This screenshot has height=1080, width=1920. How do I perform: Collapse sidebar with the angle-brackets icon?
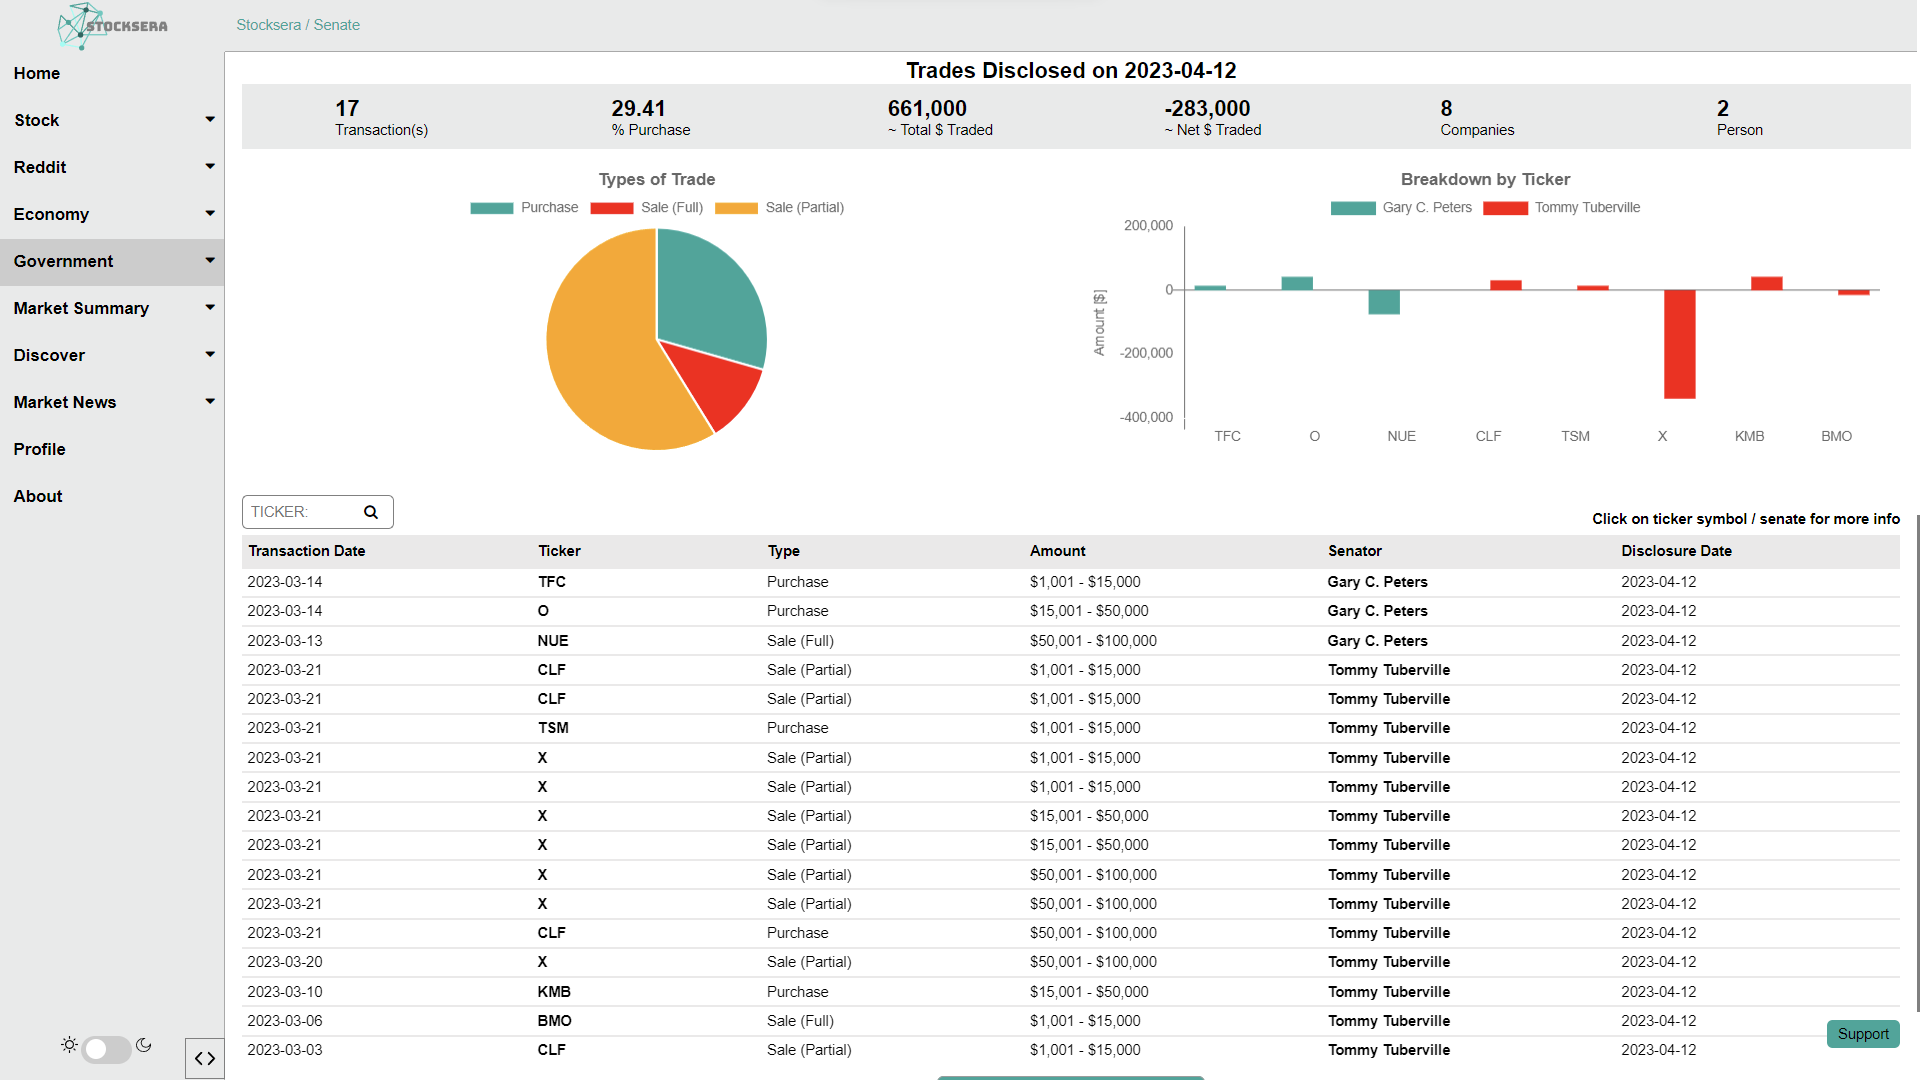click(x=205, y=1058)
